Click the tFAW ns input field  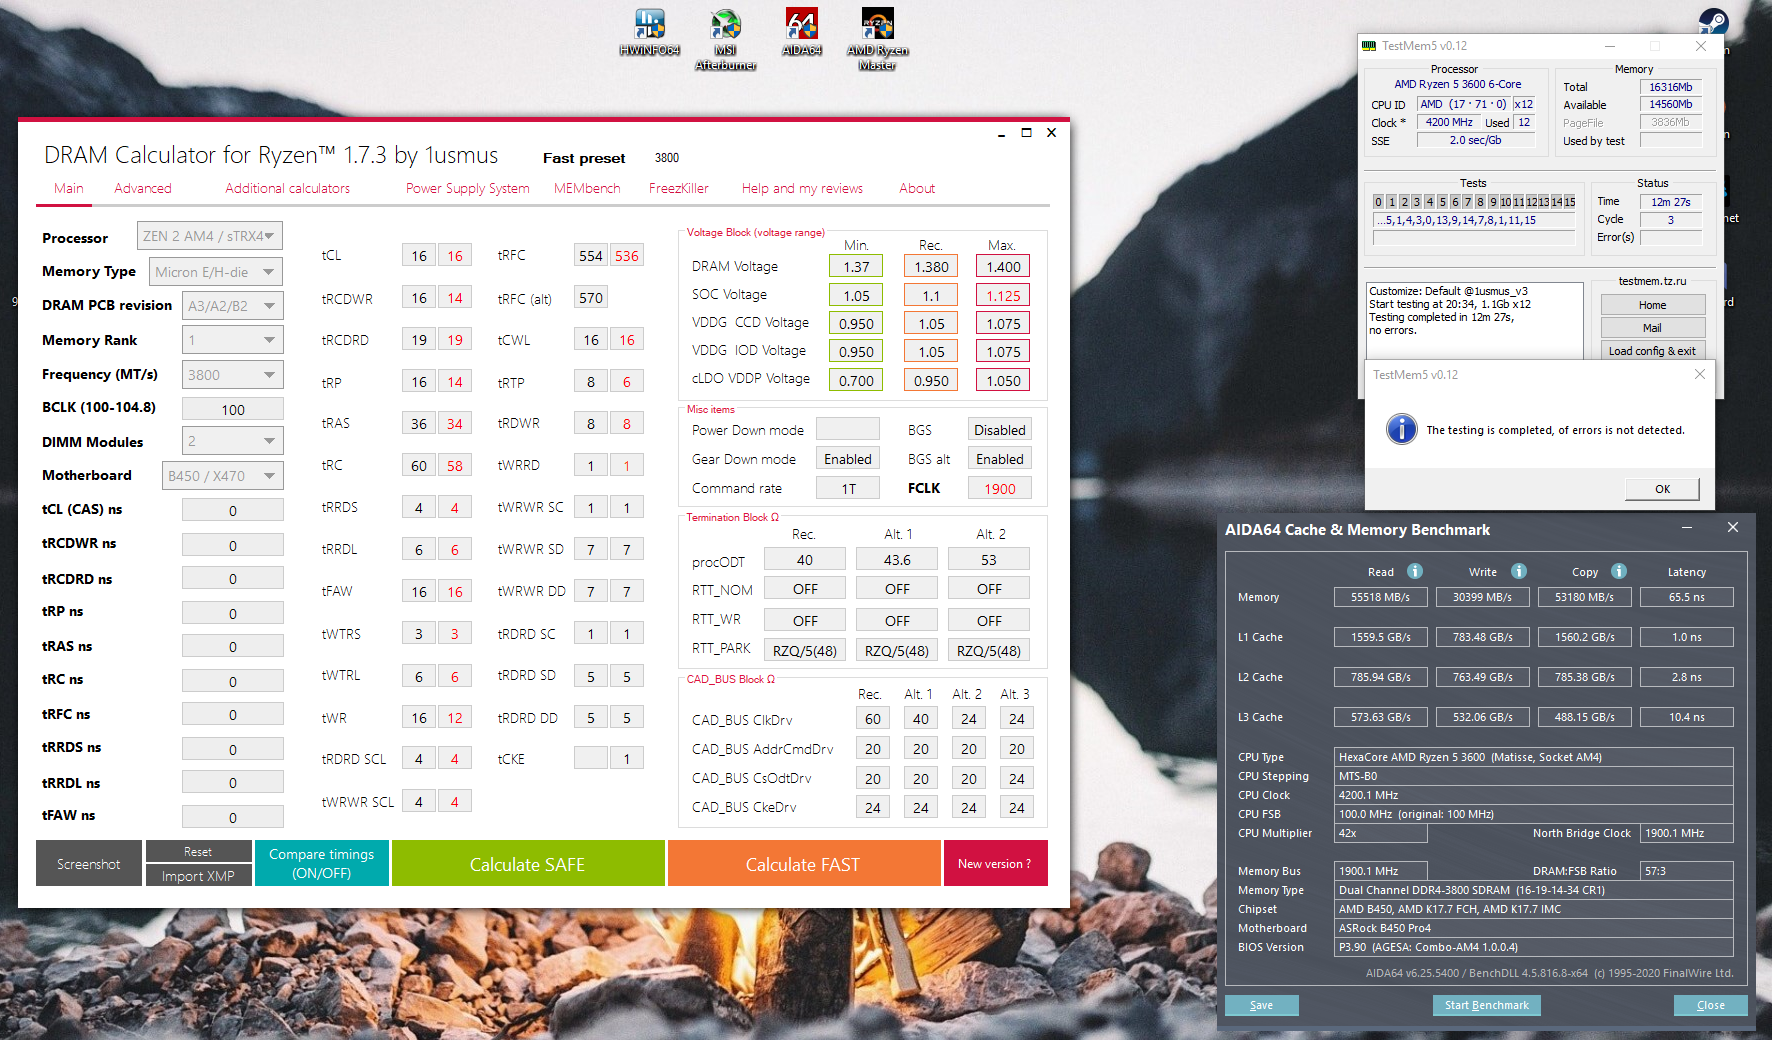pos(233,817)
